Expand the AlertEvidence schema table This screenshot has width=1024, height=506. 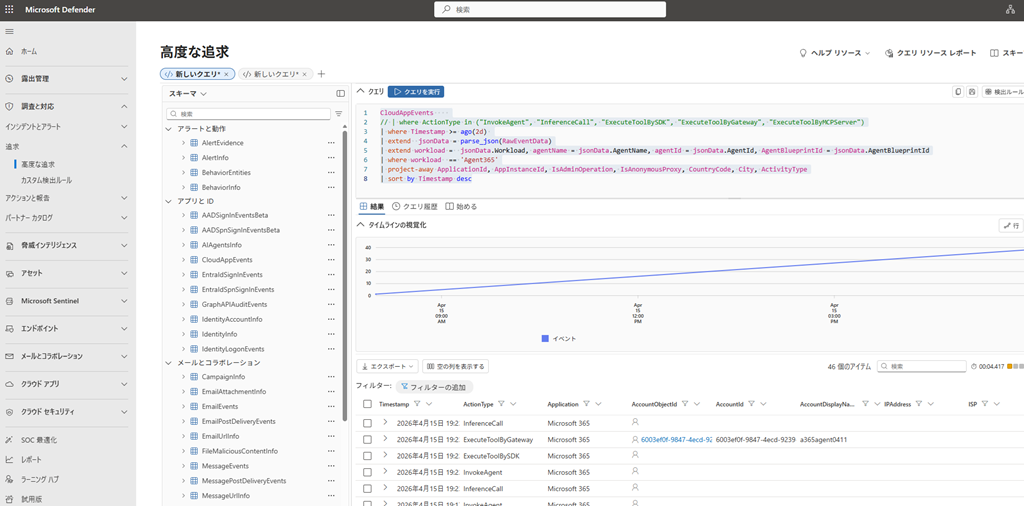[x=183, y=143]
